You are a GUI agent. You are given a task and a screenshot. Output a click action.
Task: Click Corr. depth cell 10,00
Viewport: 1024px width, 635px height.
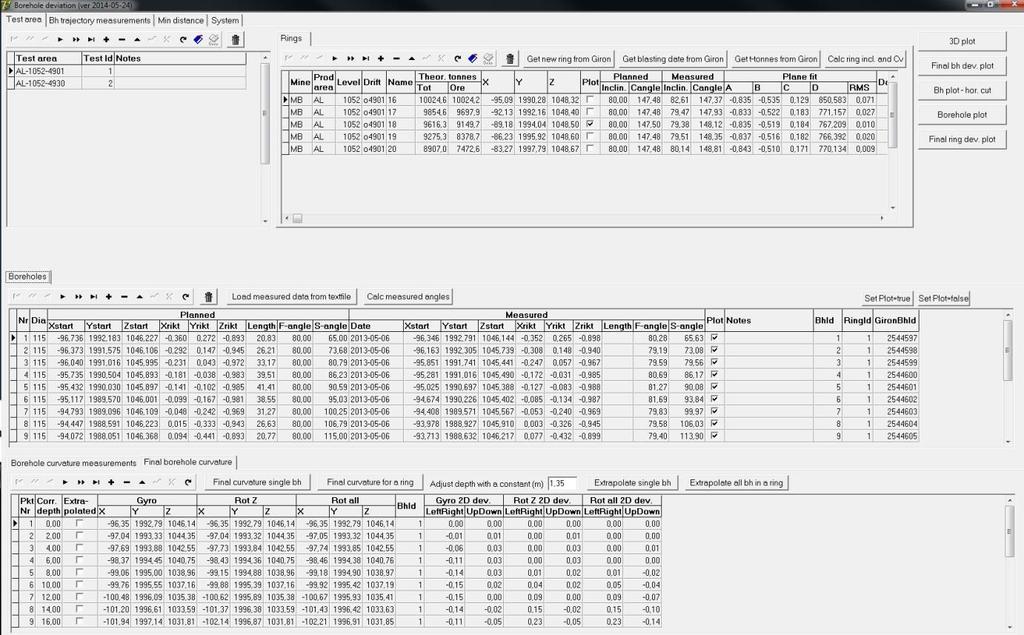48,585
